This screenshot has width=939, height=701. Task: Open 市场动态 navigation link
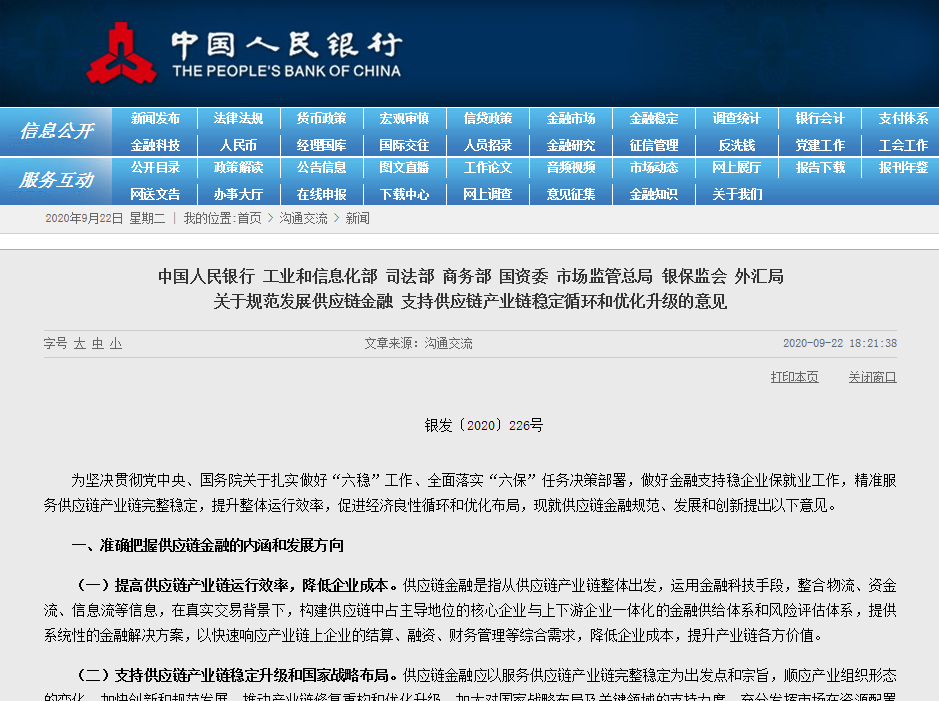coord(654,168)
